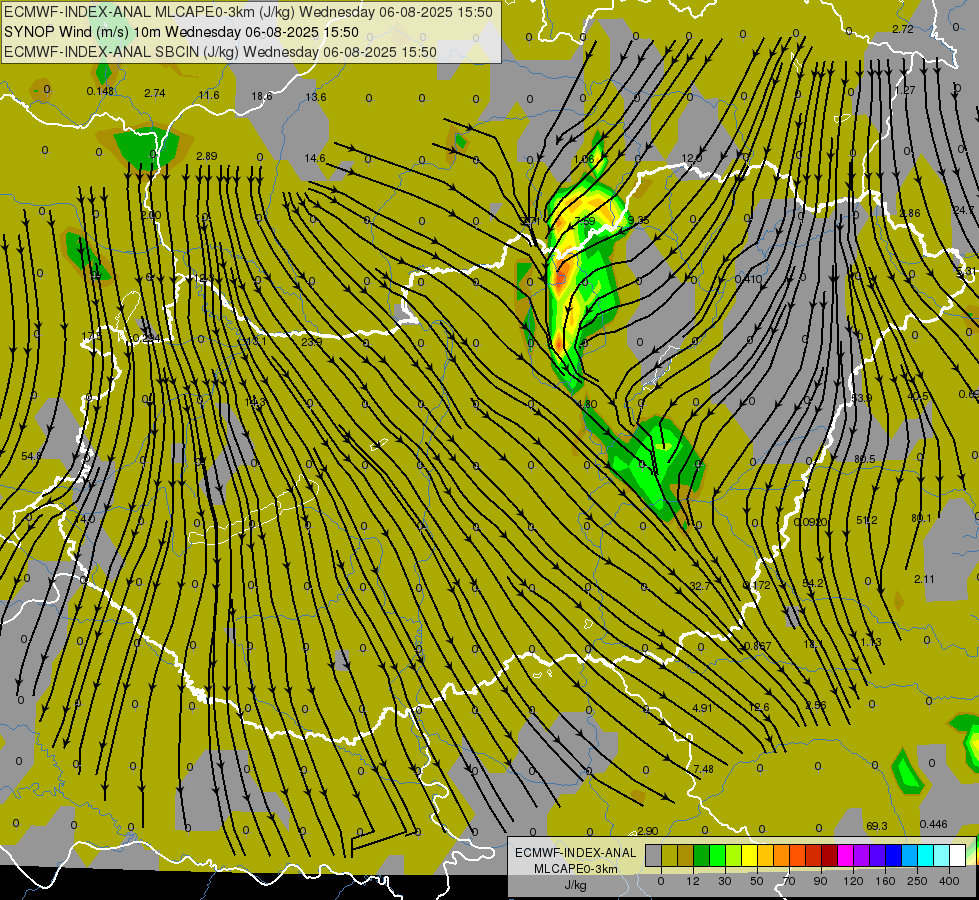Click legend tick label 90
Screen dimensions: 979x900
[x=820, y=881]
